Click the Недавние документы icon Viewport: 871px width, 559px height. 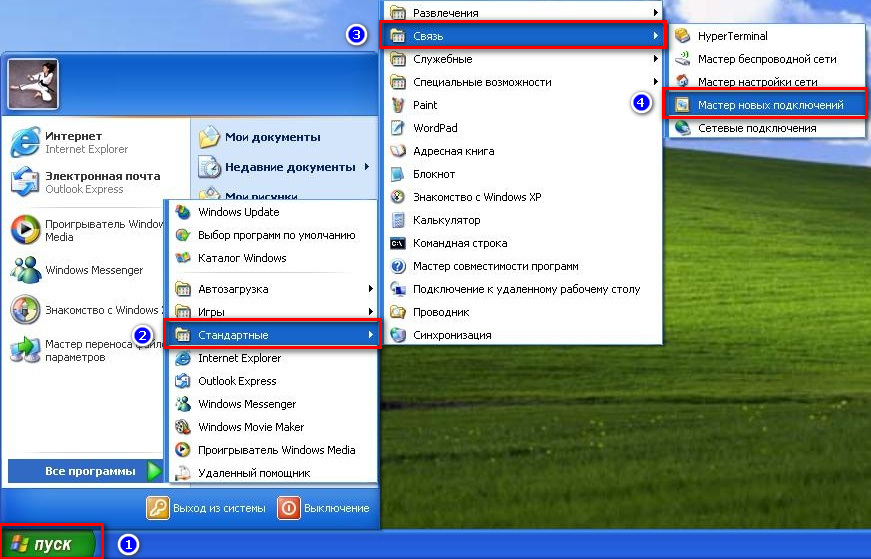tap(209, 167)
